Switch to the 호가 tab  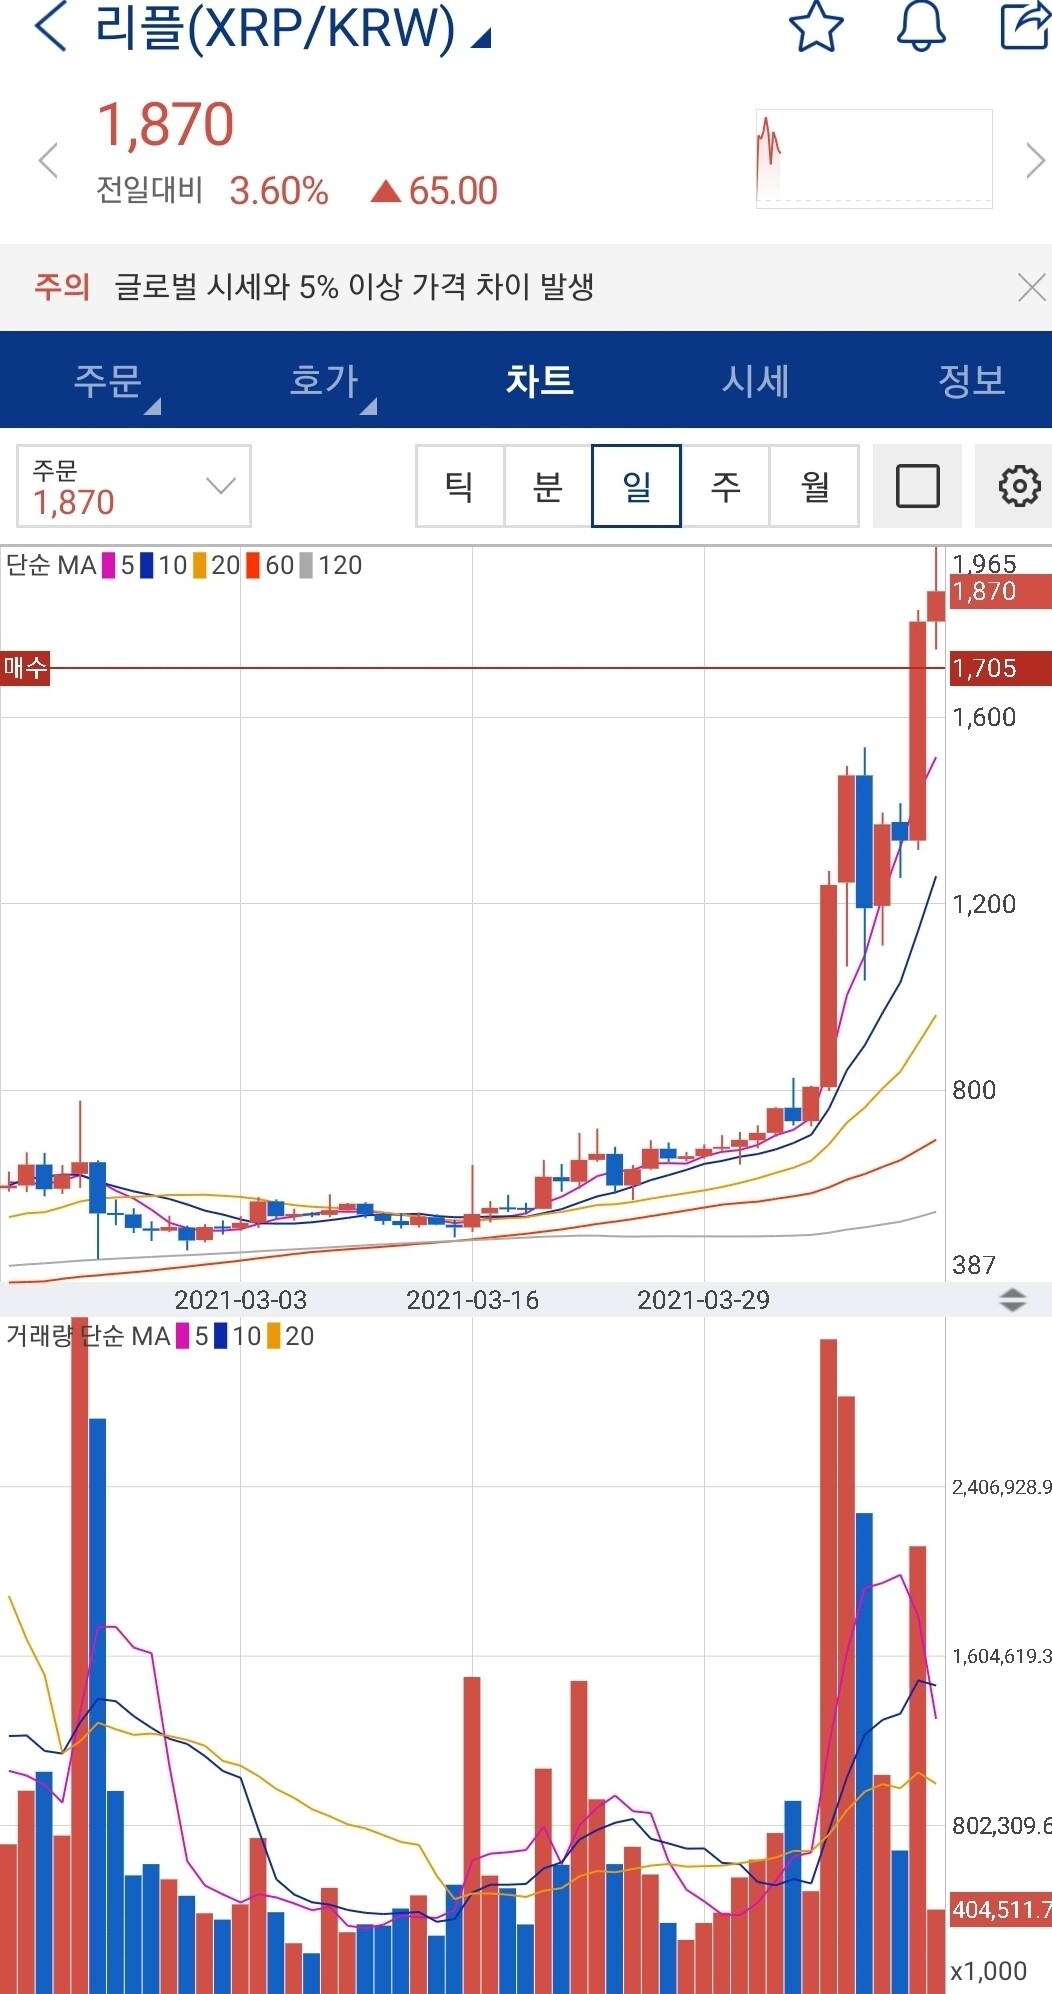click(x=324, y=381)
